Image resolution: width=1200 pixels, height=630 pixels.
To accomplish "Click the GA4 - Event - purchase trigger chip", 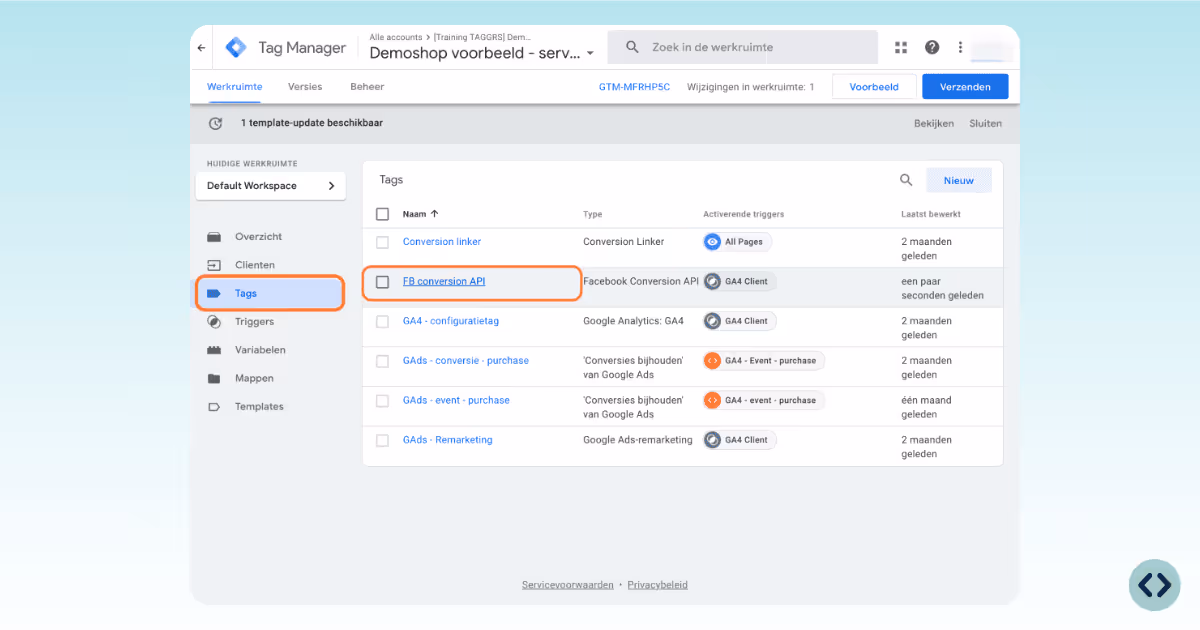I will click(764, 360).
